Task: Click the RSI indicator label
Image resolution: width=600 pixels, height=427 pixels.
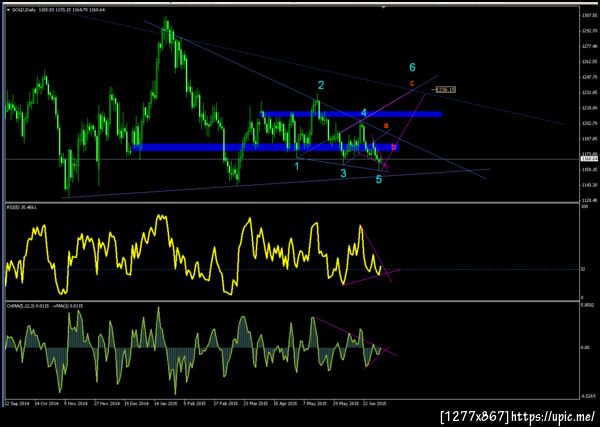Action: coord(21,207)
